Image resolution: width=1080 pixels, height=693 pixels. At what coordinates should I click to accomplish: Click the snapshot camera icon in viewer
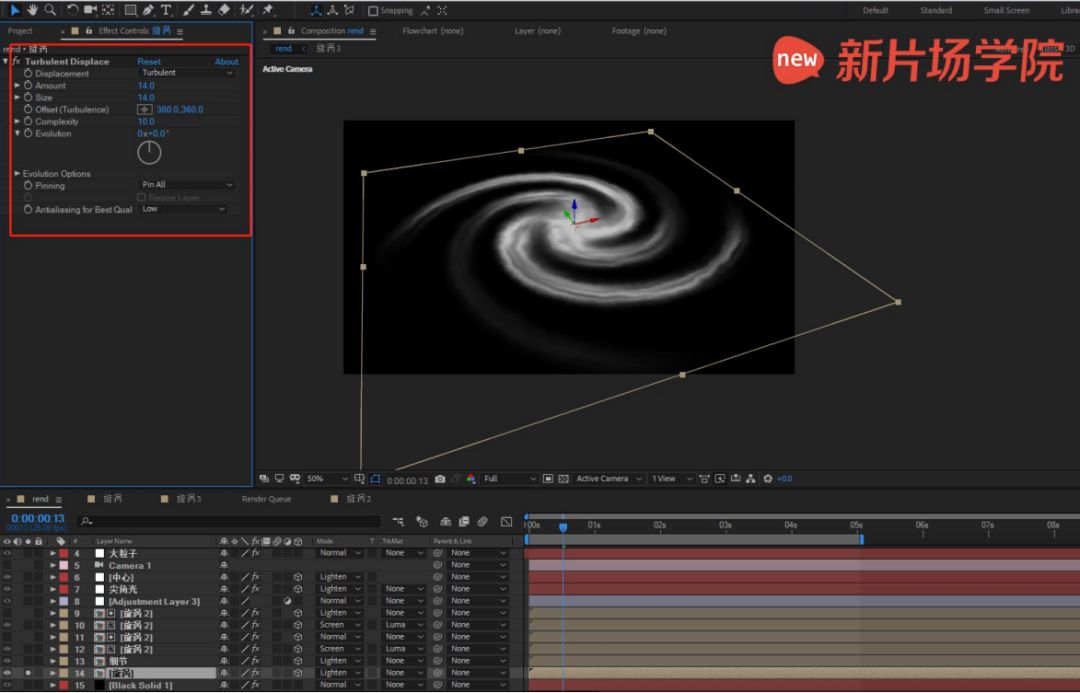440,479
